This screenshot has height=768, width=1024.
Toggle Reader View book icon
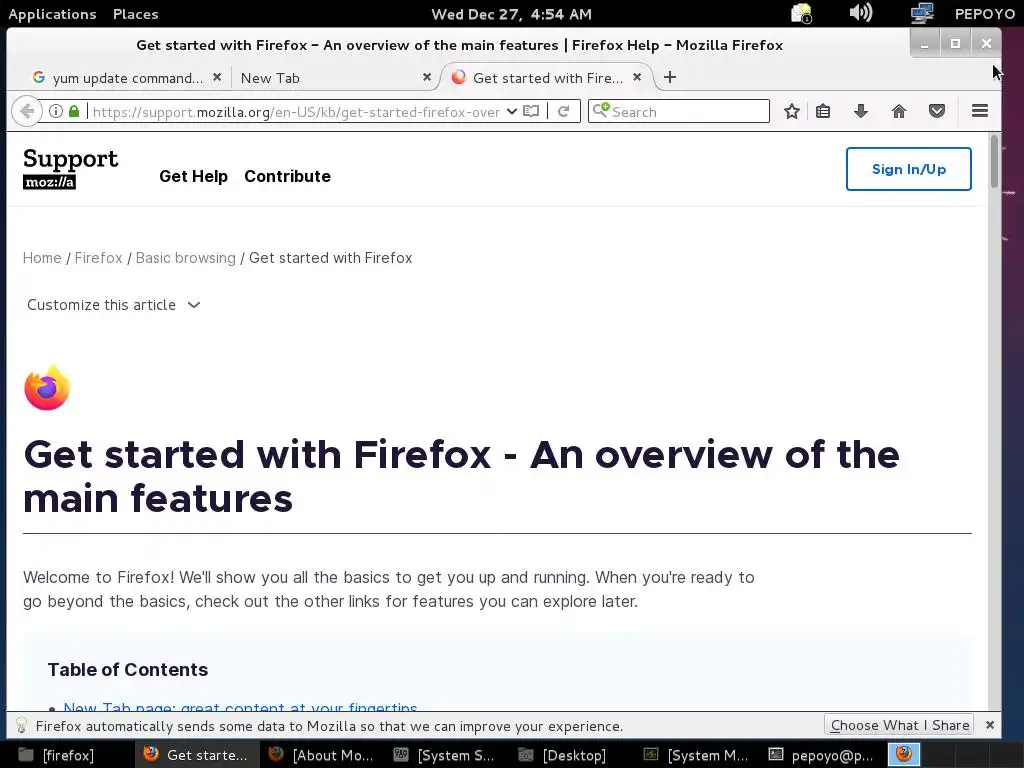click(x=532, y=112)
